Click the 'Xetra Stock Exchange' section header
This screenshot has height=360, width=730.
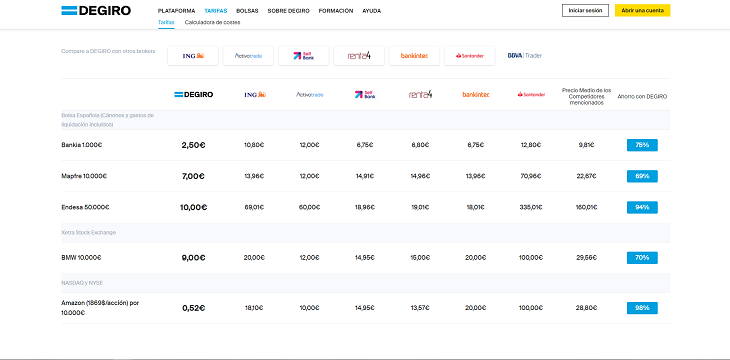(88, 232)
